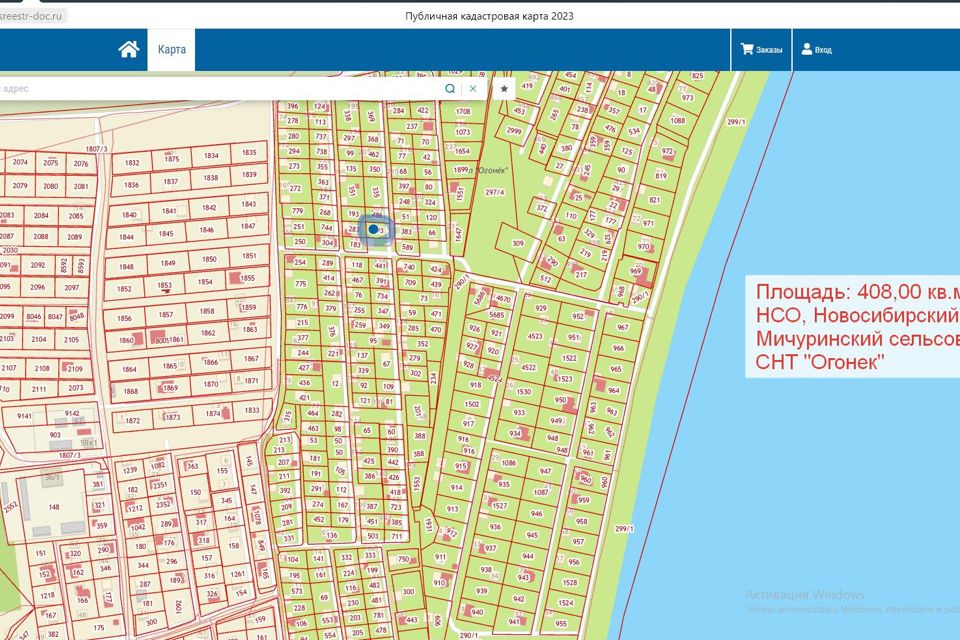Click the address search field
The width and height of the screenshot is (960, 640).
point(220,88)
